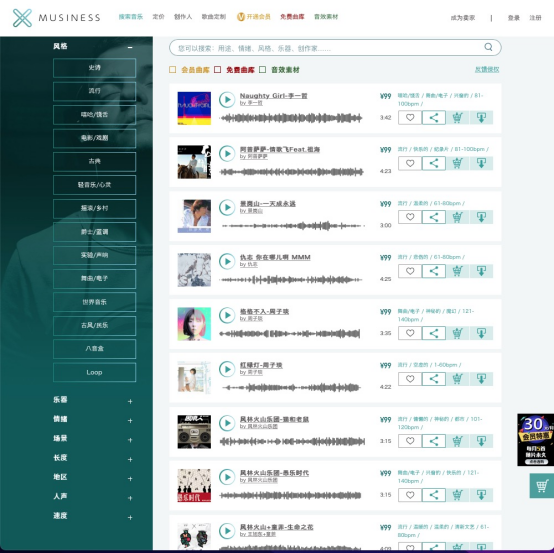Open the VIP membership nav item

coord(253,17)
